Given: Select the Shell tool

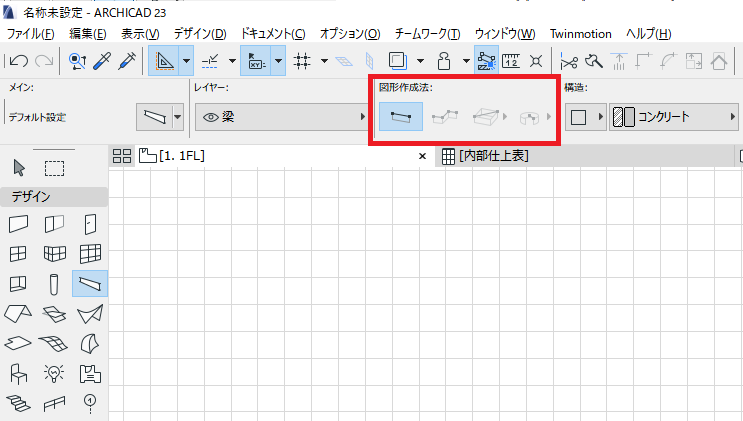Looking at the screenshot, I should coord(90,344).
